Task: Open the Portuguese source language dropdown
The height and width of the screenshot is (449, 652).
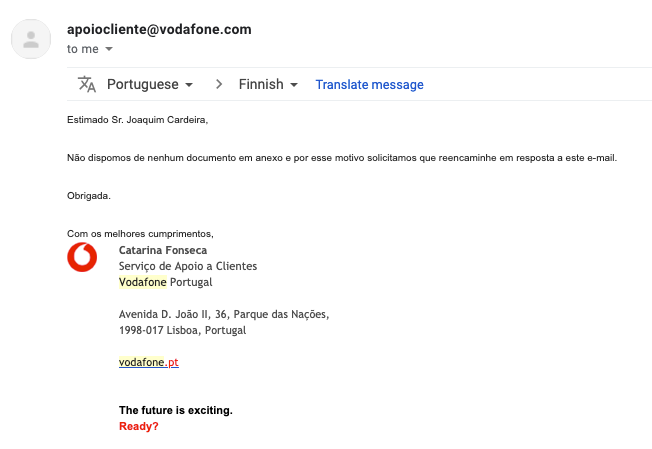Action: point(150,84)
